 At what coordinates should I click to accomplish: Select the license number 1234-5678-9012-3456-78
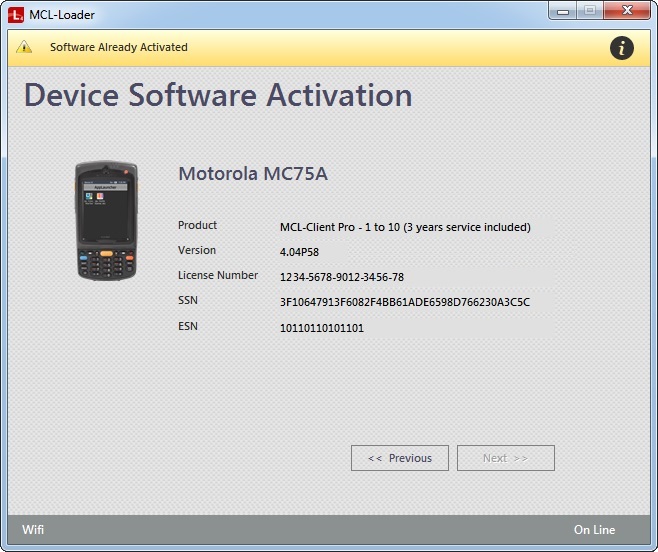point(341,277)
